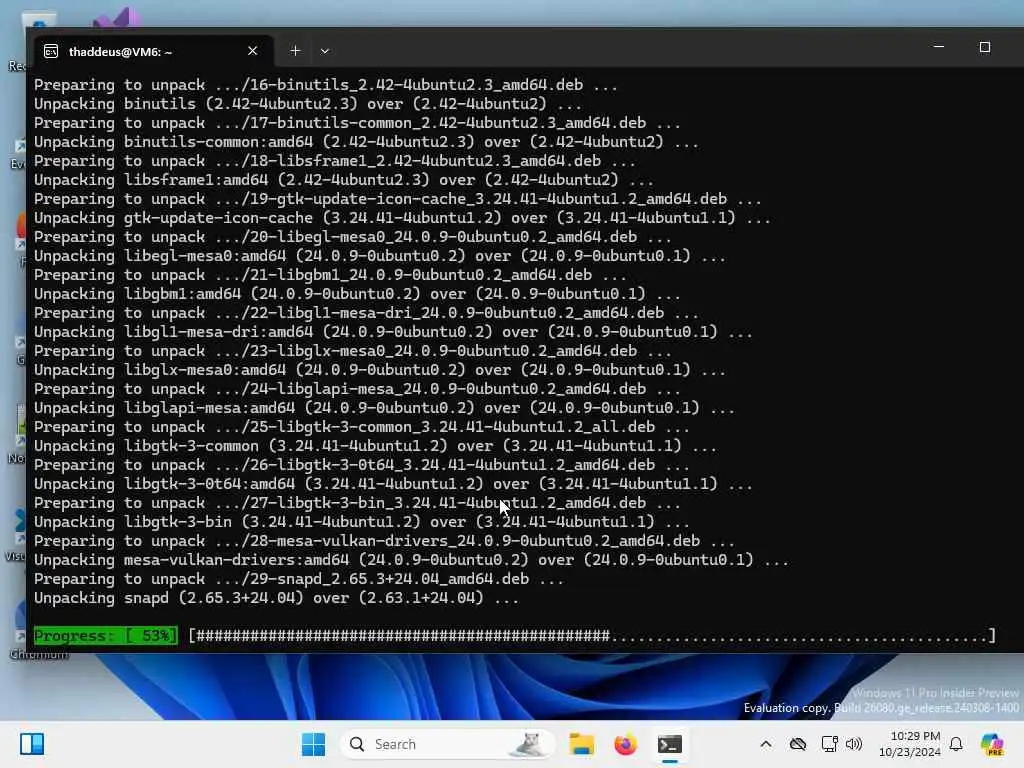Click the text 'Unpacking libsframe1:amd64'
1024x768 pixels.
pyautogui.click(x=151, y=180)
